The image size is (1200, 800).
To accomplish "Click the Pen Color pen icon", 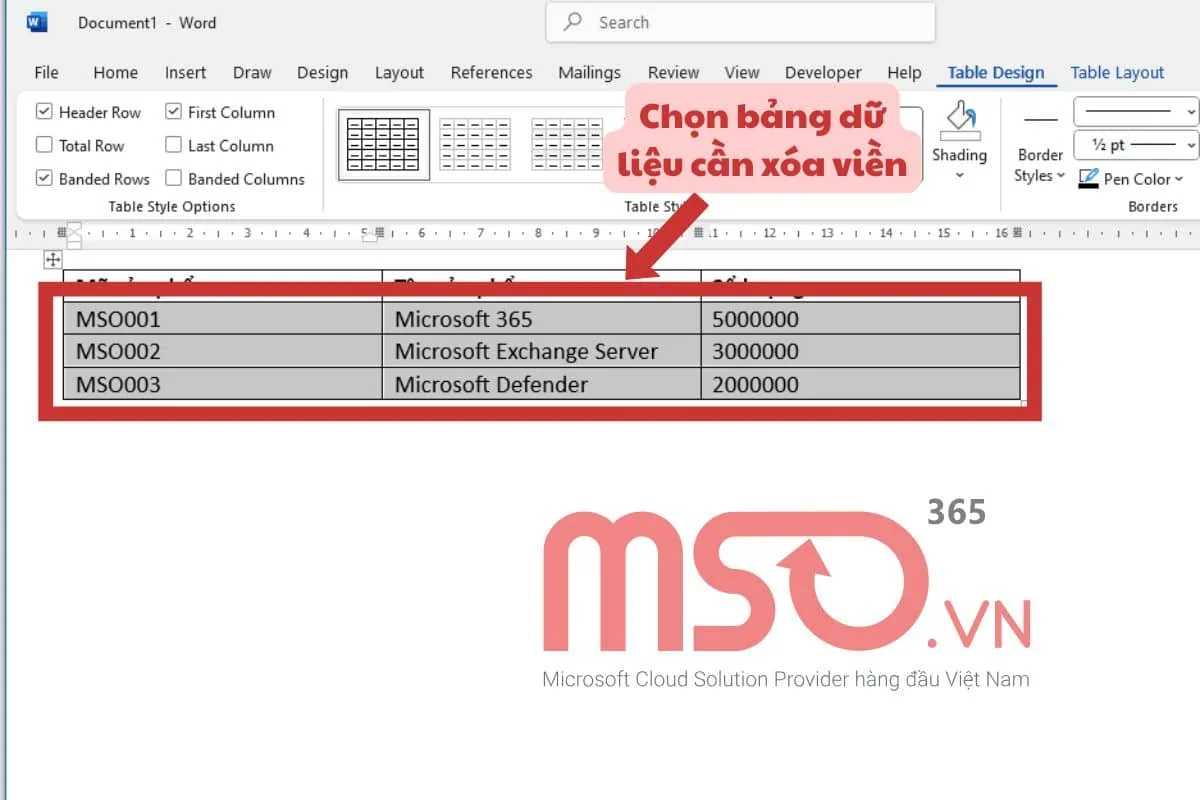I will click(x=1089, y=179).
